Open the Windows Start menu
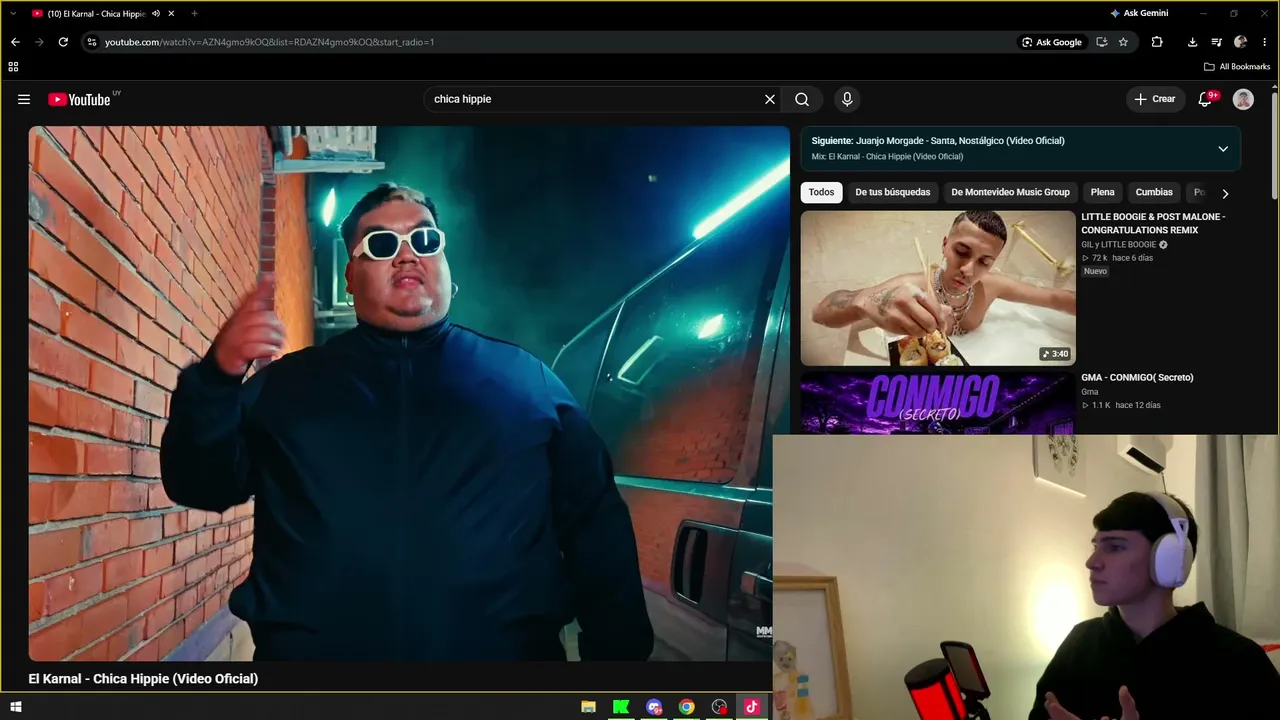Viewport: 1280px width, 720px height. click(x=15, y=707)
